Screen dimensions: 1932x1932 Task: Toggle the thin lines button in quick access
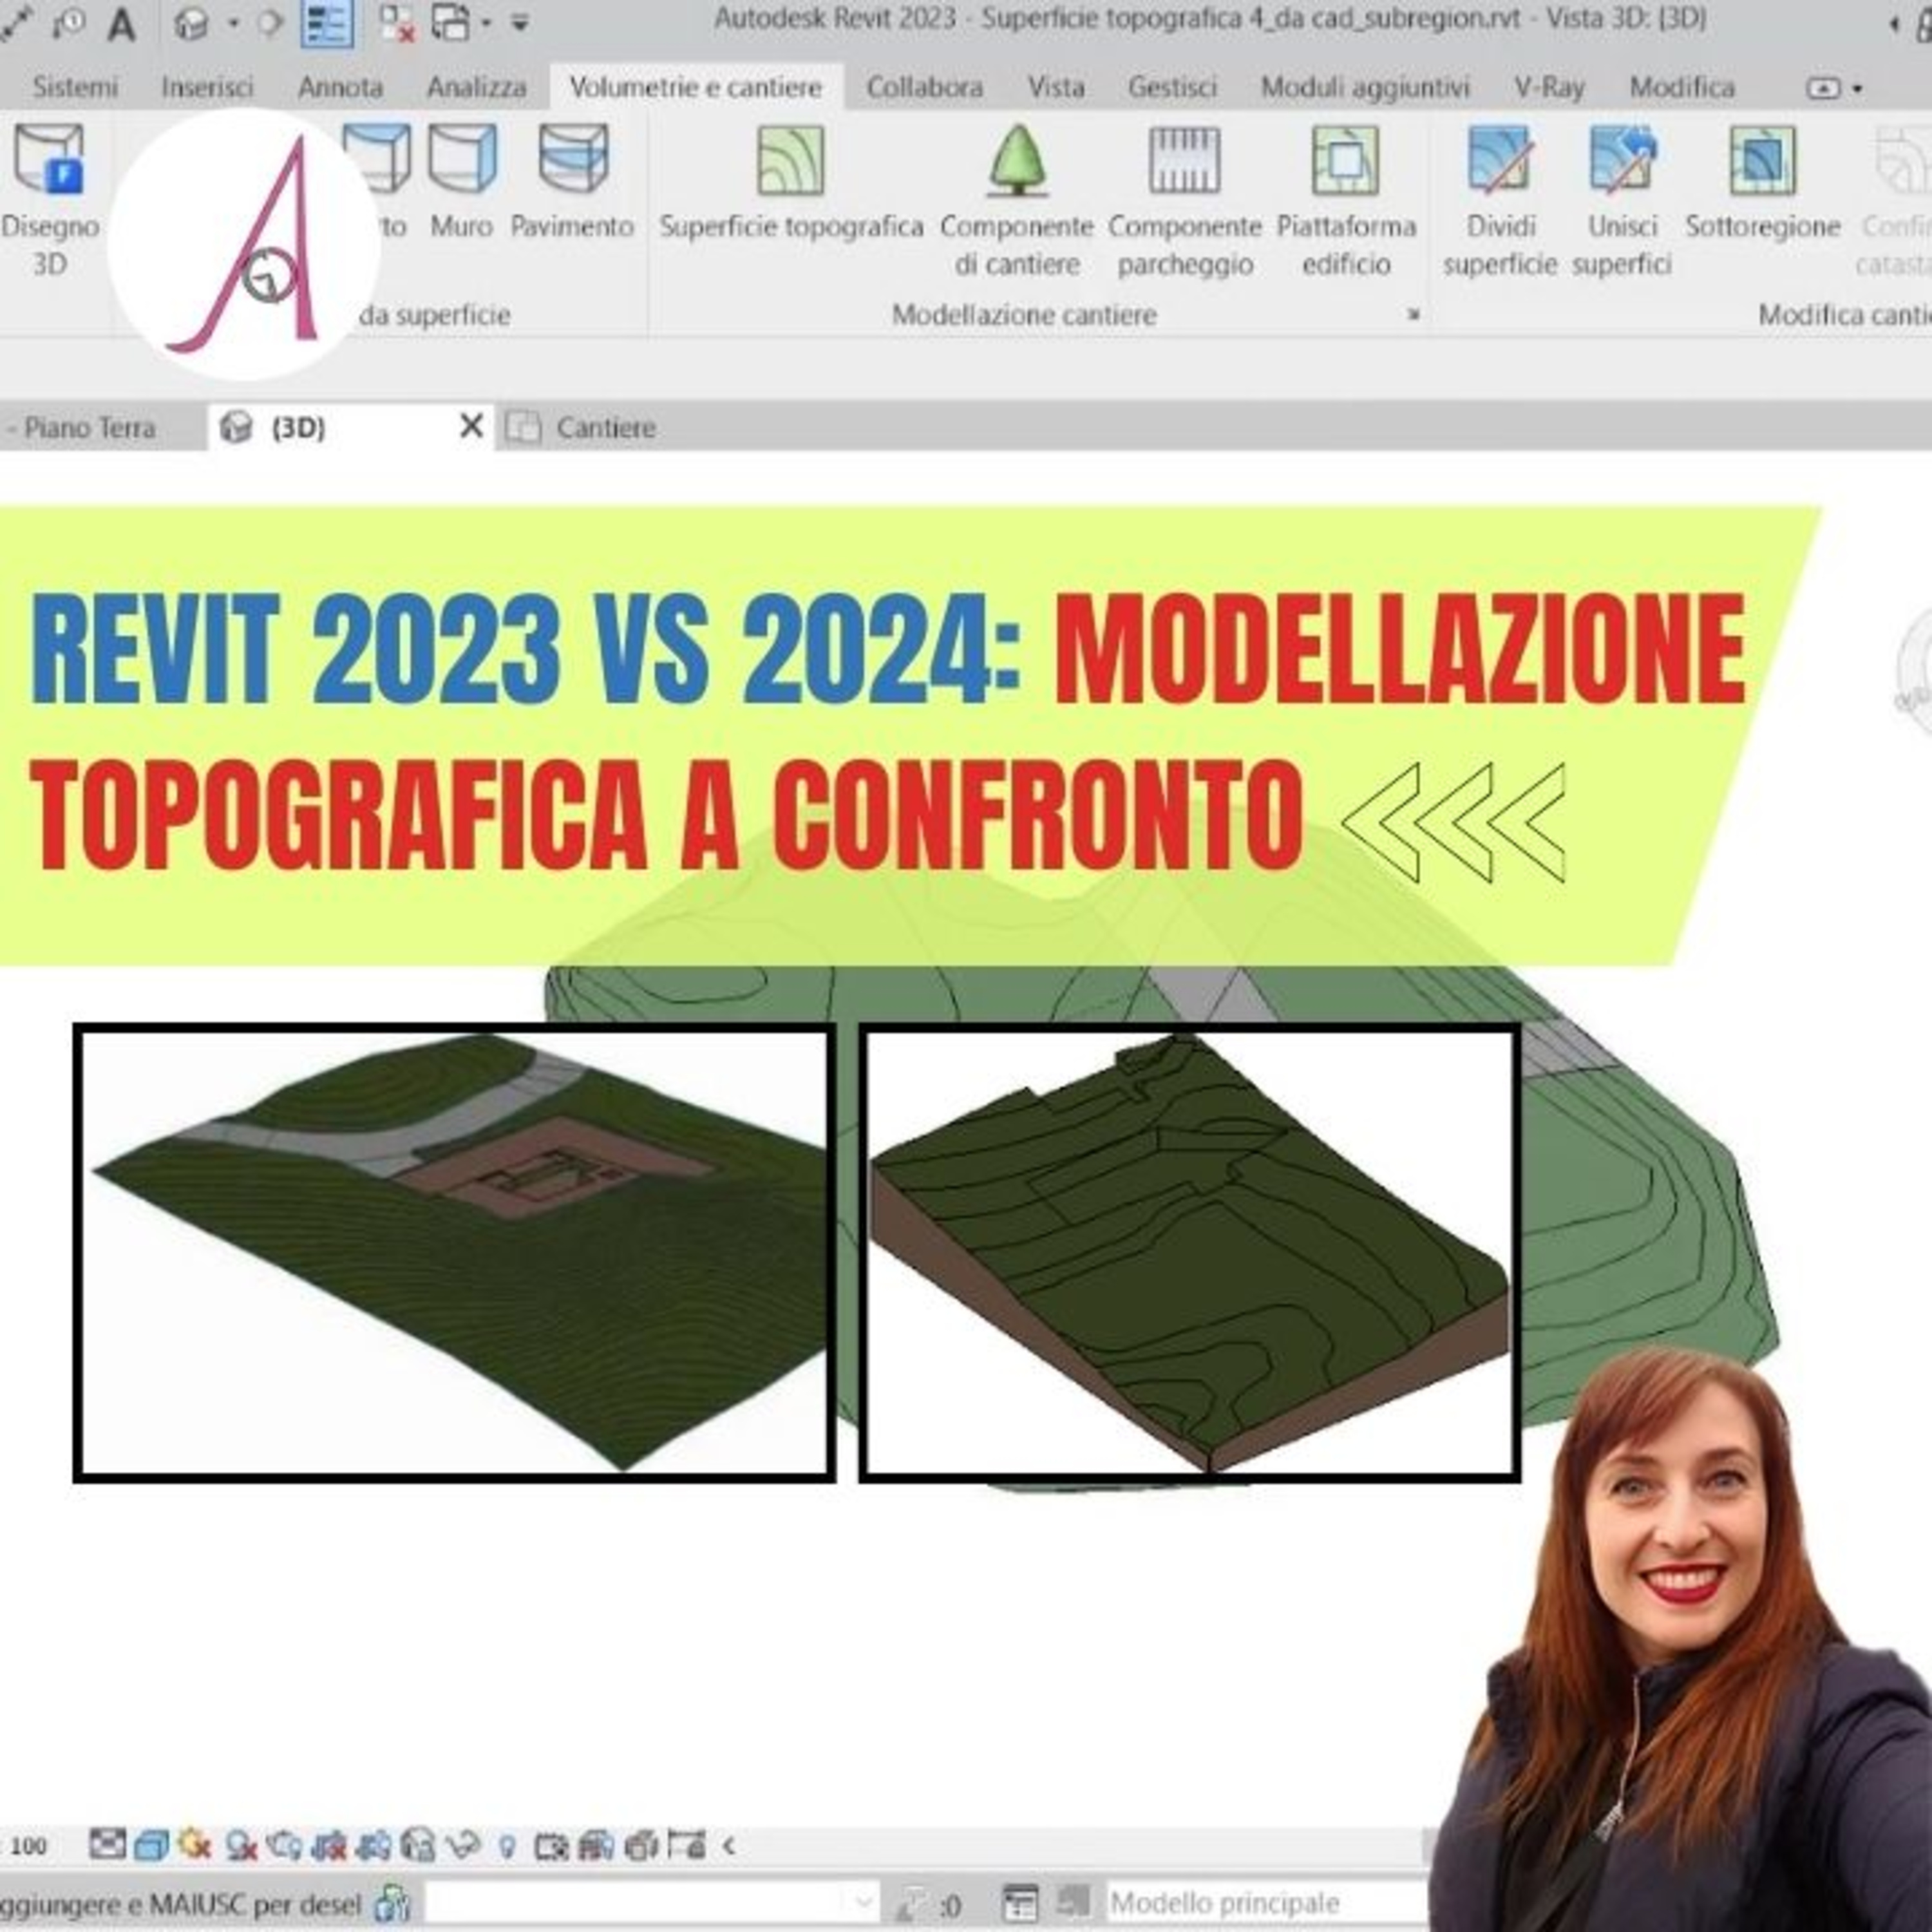328,23
